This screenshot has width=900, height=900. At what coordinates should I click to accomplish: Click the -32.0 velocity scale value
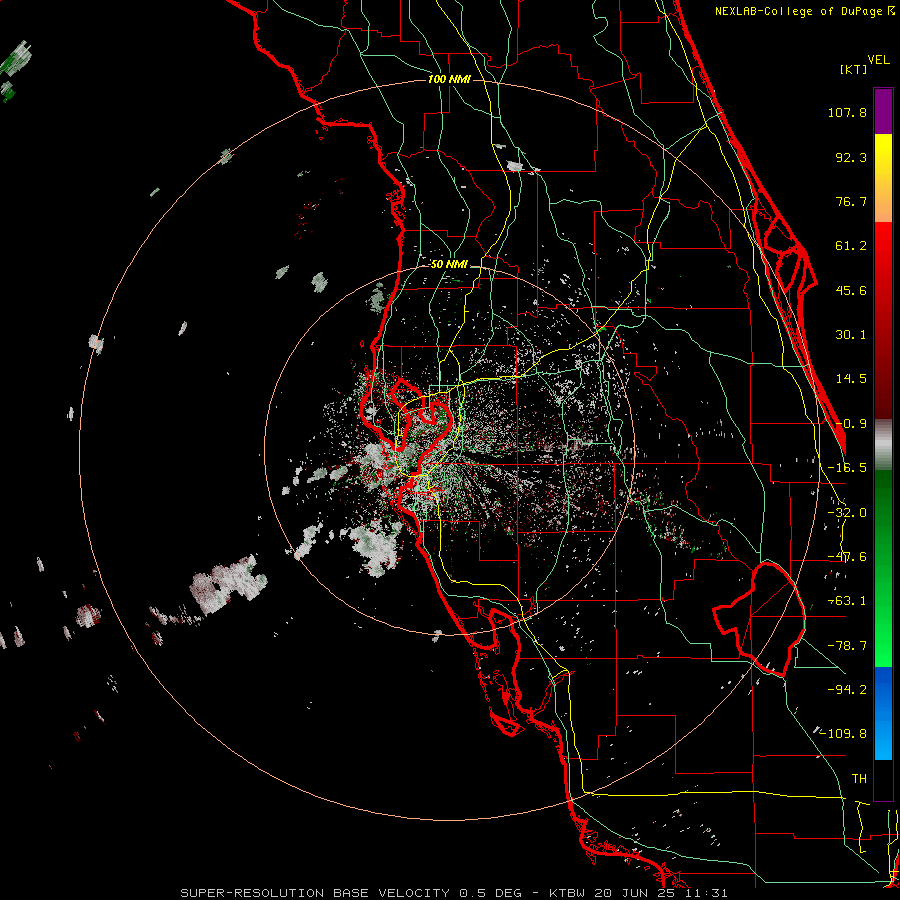coord(847,513)
